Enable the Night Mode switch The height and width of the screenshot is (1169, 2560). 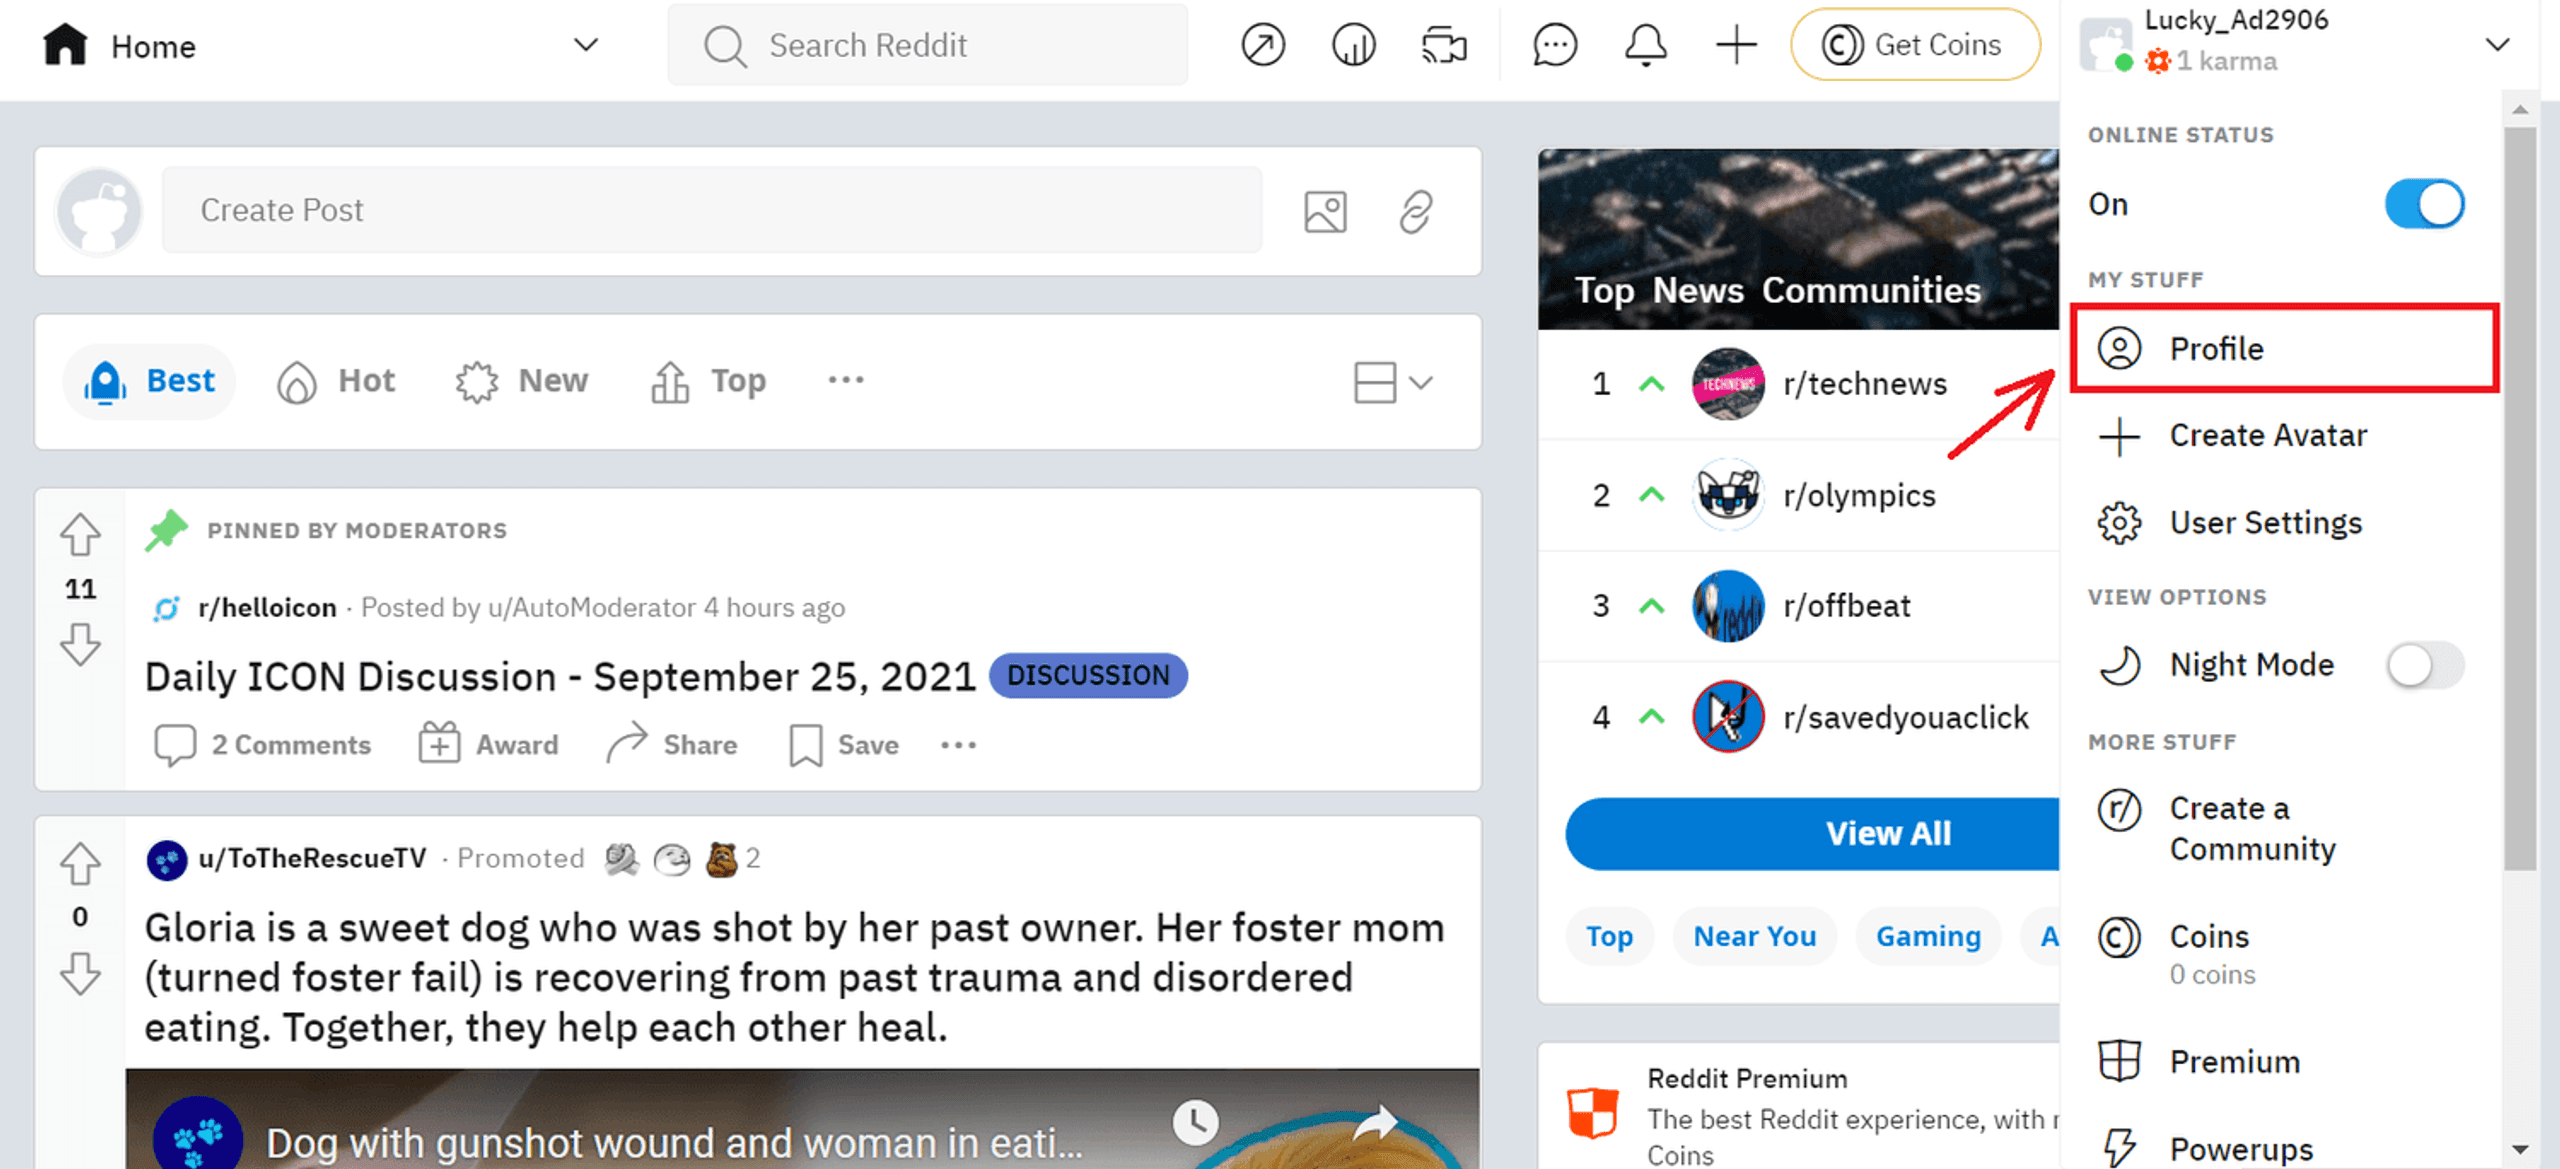click(2424, 665)
